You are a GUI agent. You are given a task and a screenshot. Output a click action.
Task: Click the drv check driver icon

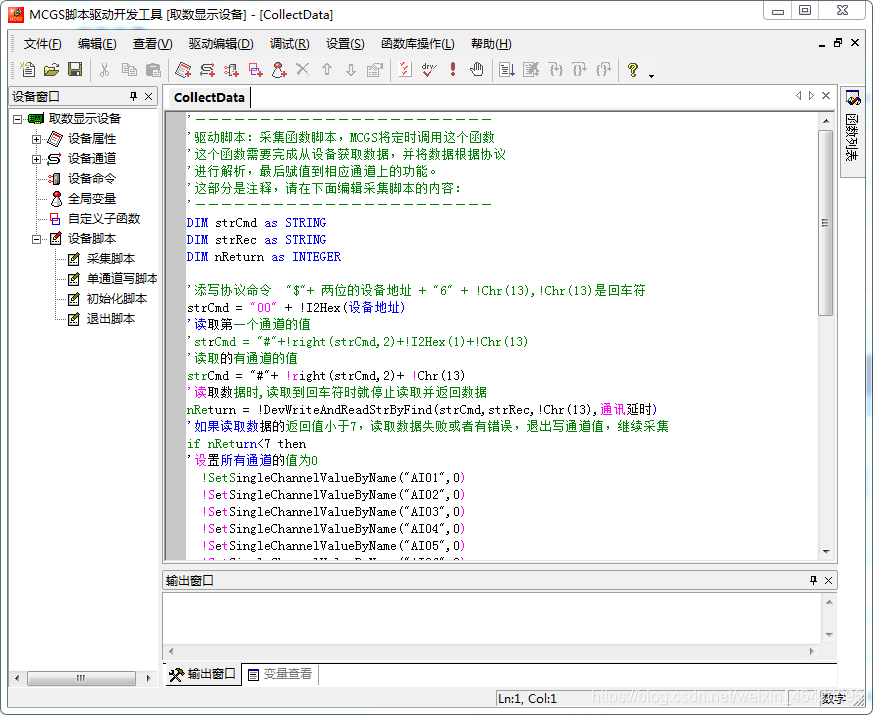click(429, 69)
